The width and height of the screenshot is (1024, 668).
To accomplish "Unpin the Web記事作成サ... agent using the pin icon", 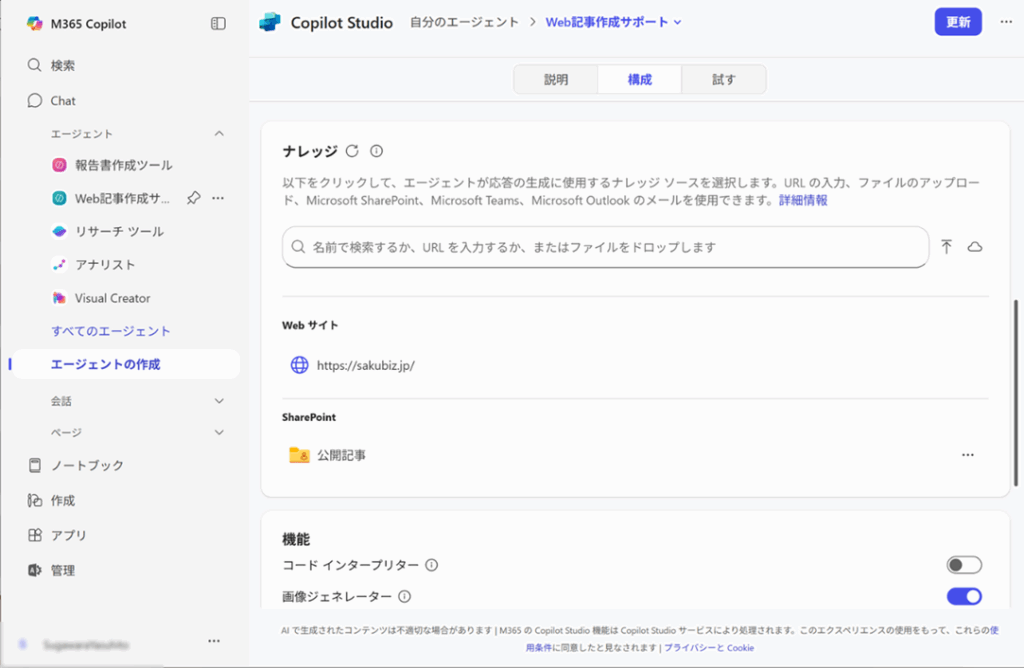I will 193,198.
